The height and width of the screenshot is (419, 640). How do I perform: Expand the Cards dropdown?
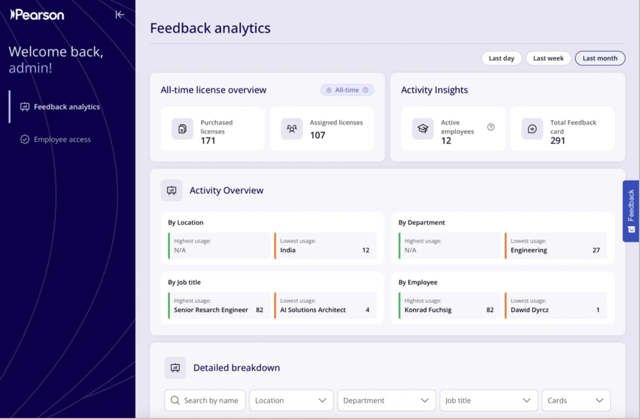(x=576, y=400)
